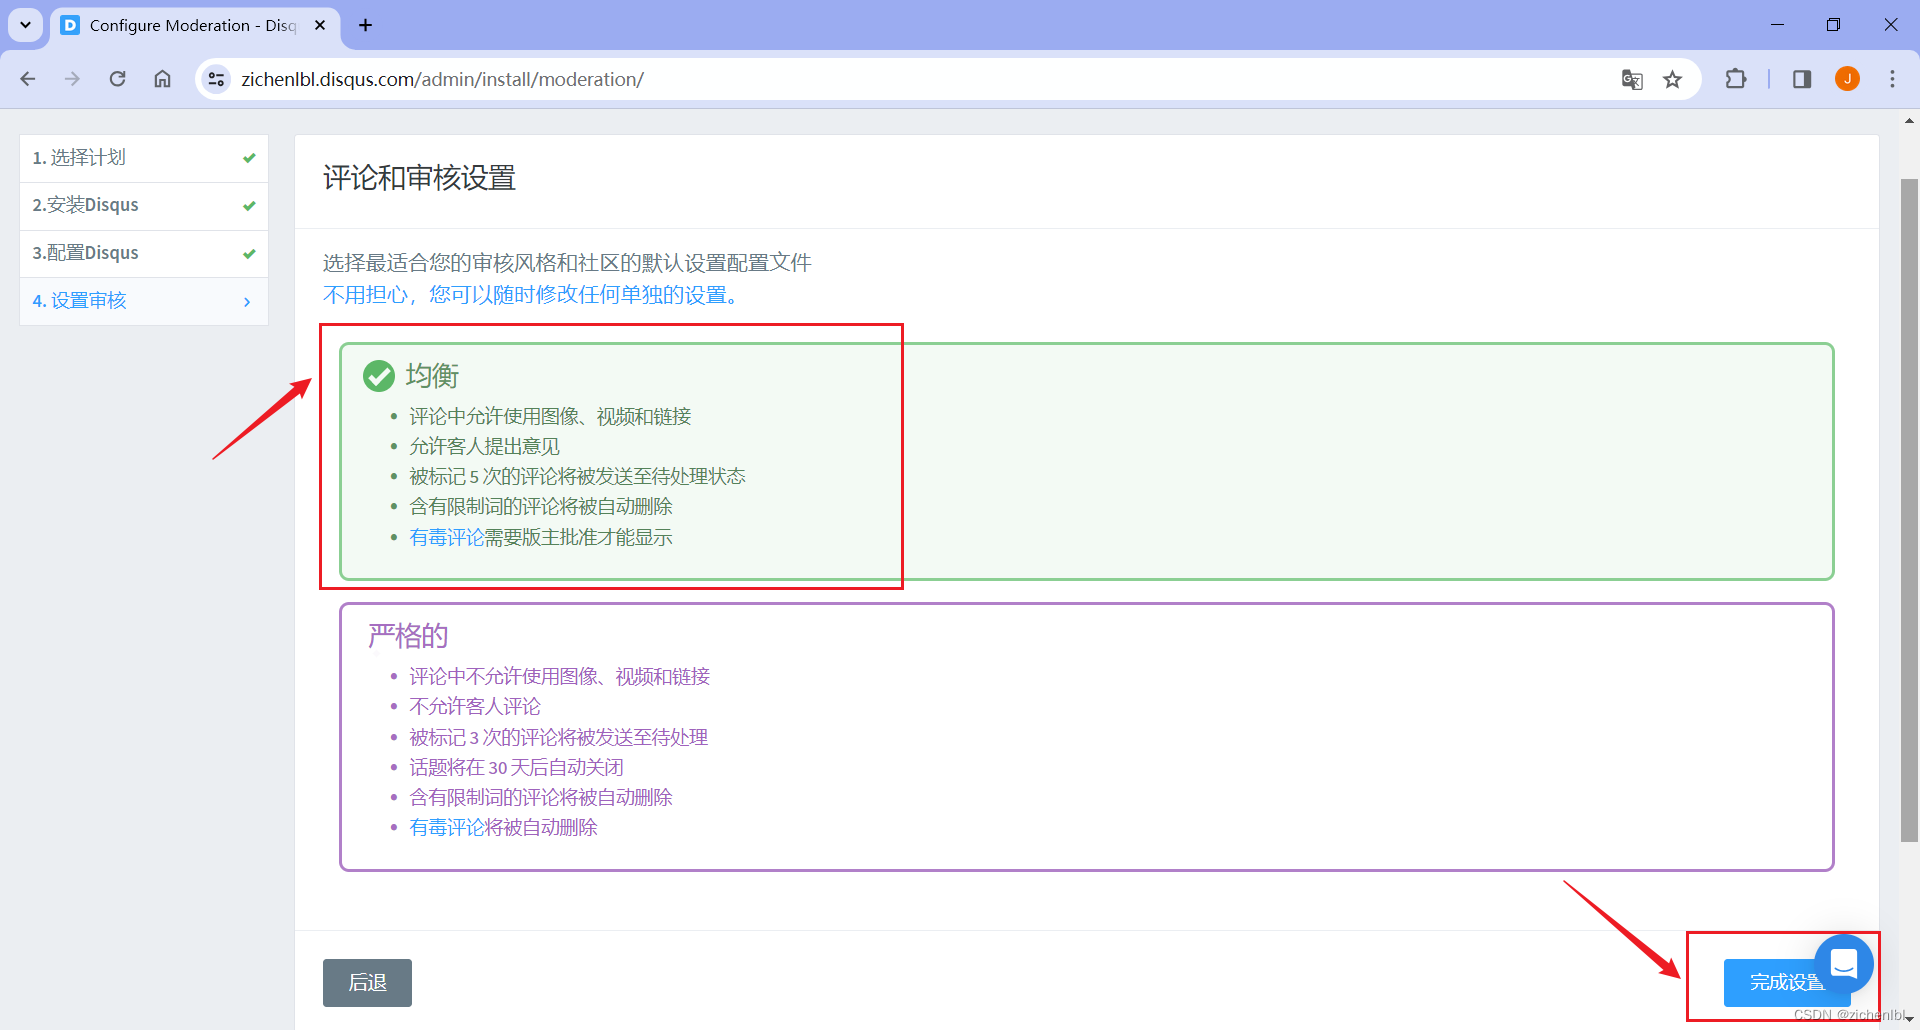Go to step 2 安装Disqus

pos(144,205)
